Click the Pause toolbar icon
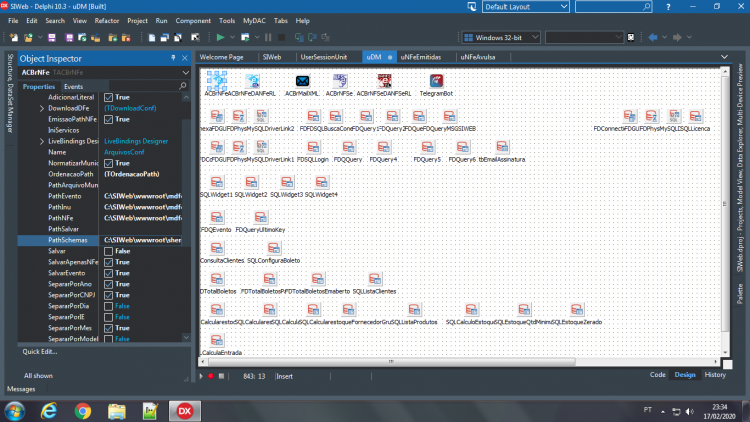The width and height of the screenshot is (750, 422). pyautogui.click(x=268, y=37)
